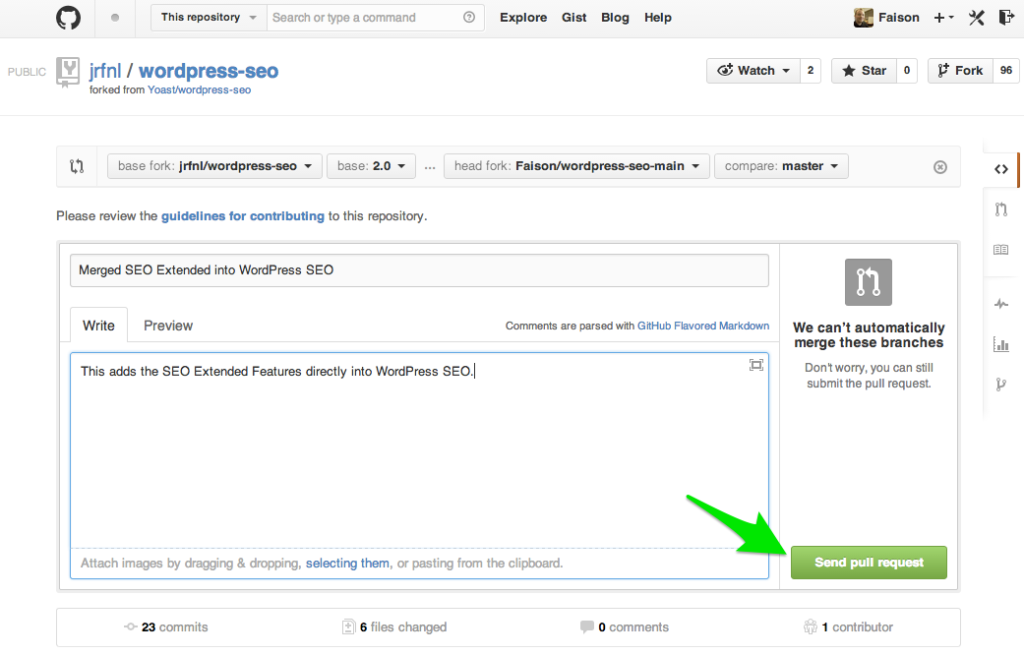Click the search help question-mark icon
Screen dimensions: 1024x655
pyautogui.click(x=469, y=17)
